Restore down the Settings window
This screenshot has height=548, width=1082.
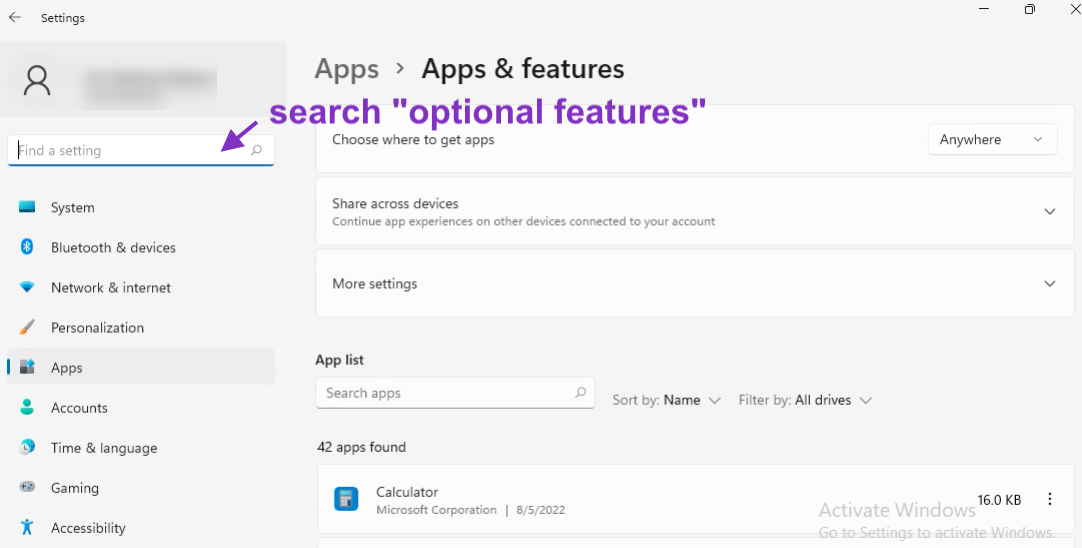click(x=1030, y=9)
